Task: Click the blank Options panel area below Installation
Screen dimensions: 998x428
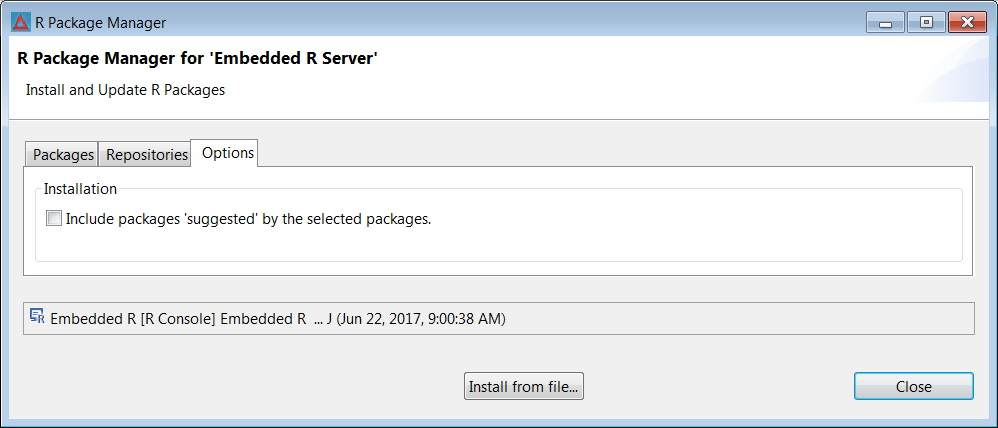Action: 498,268
